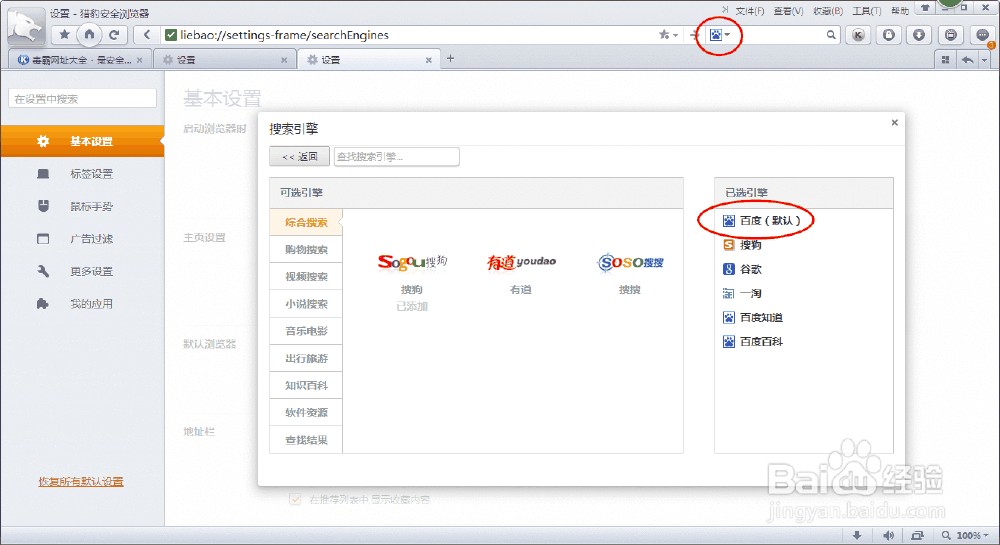
Task: Click the back arrow navigation button
Action: (x=147, y=34)
